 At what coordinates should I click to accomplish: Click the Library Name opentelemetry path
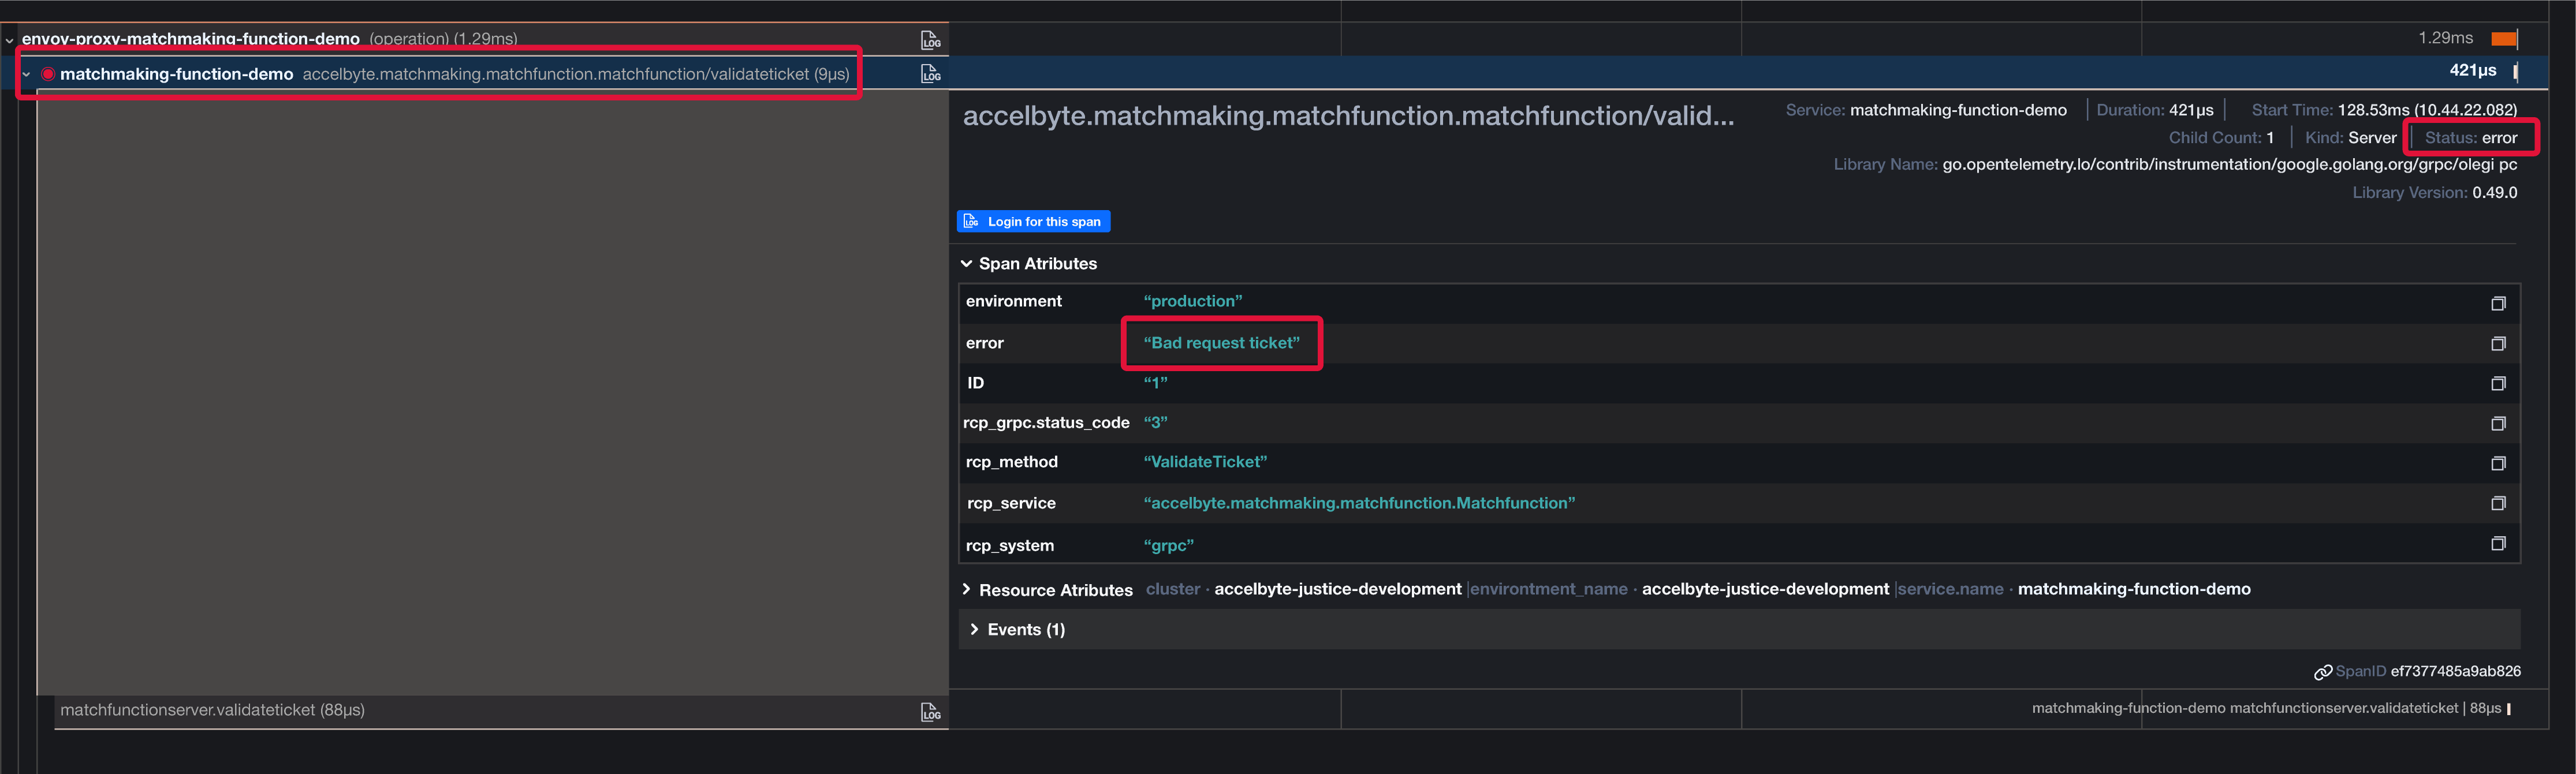(2229, 165)
